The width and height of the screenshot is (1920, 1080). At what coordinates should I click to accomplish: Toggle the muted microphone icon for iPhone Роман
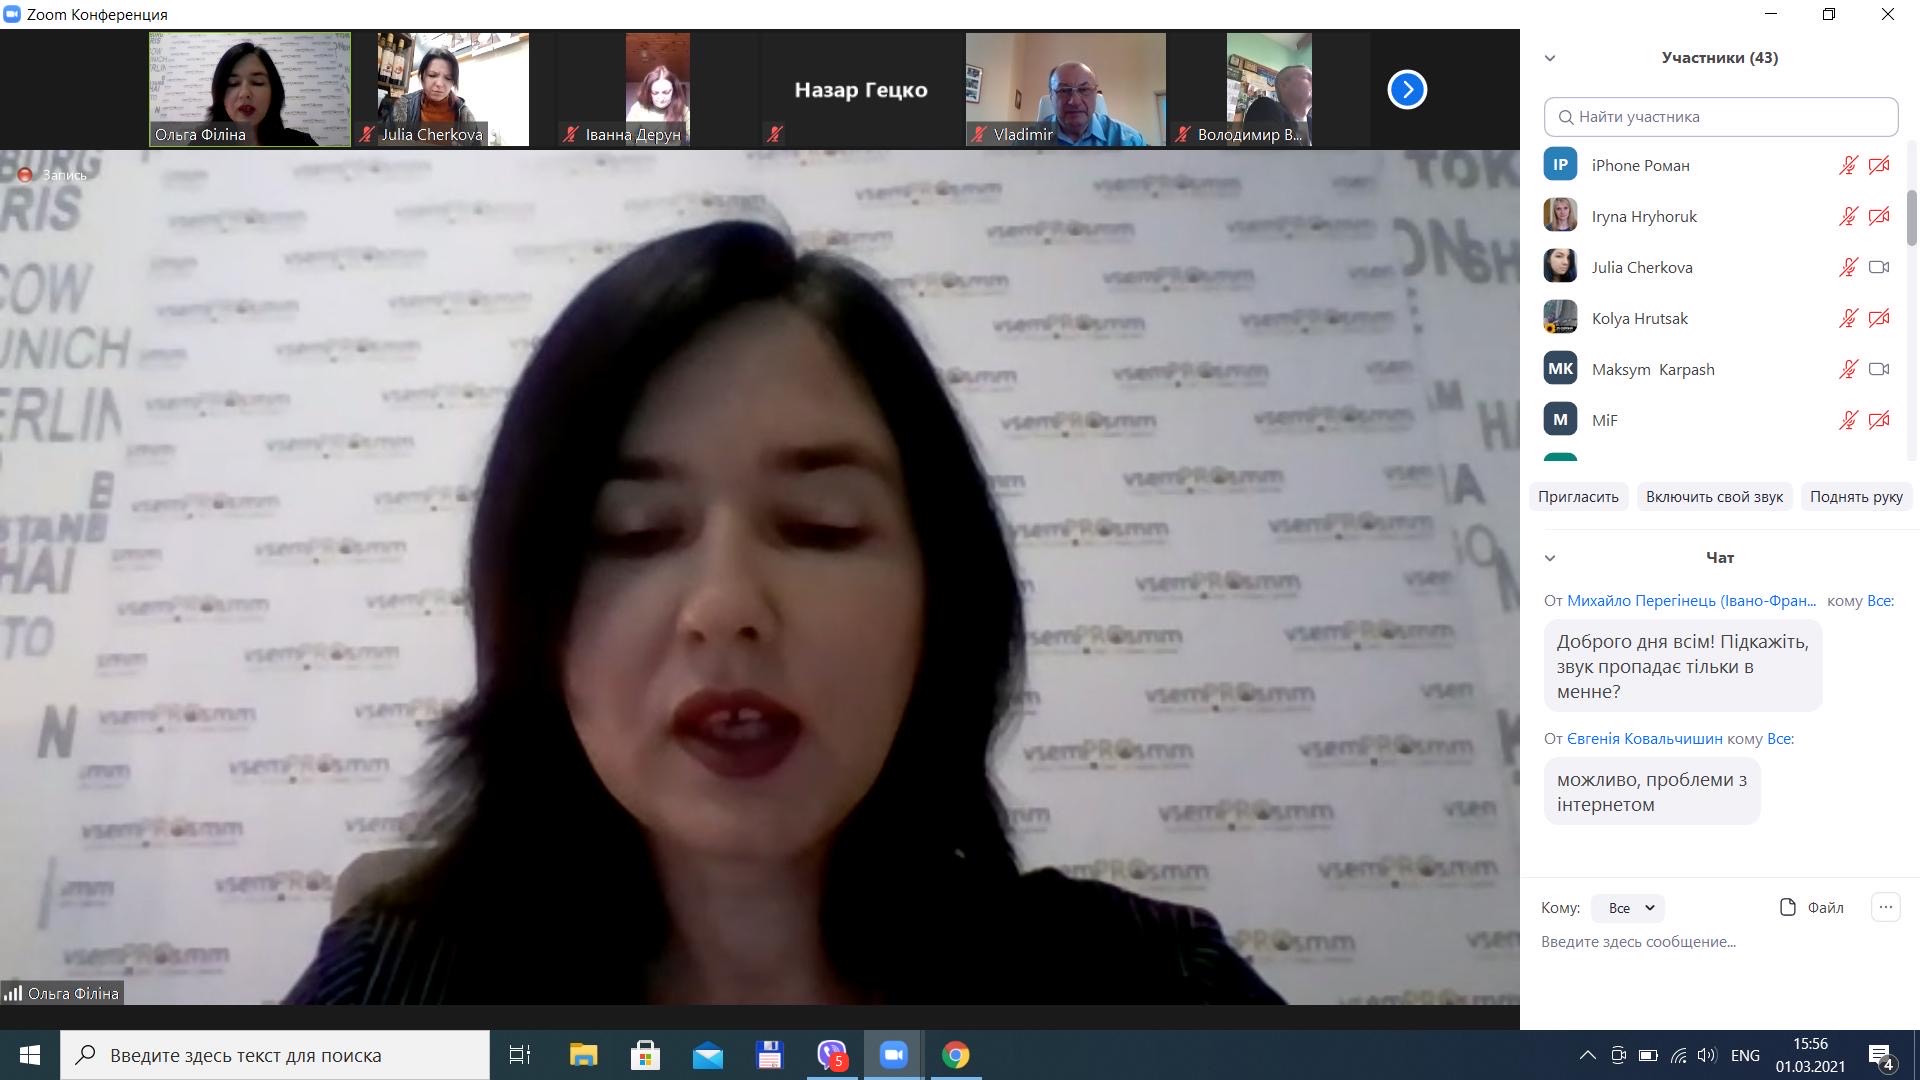pyautogui.click(x=1848, y=165)
